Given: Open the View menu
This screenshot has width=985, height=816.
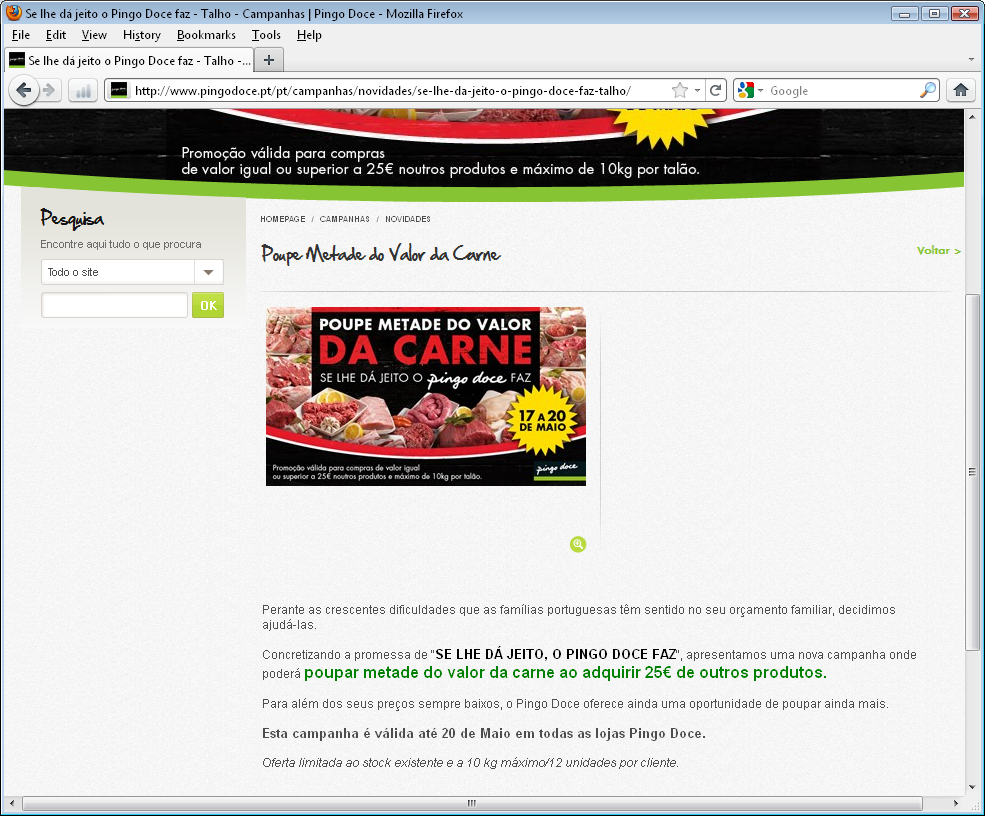Looking at the screenshot, I should tap(94, 35).
